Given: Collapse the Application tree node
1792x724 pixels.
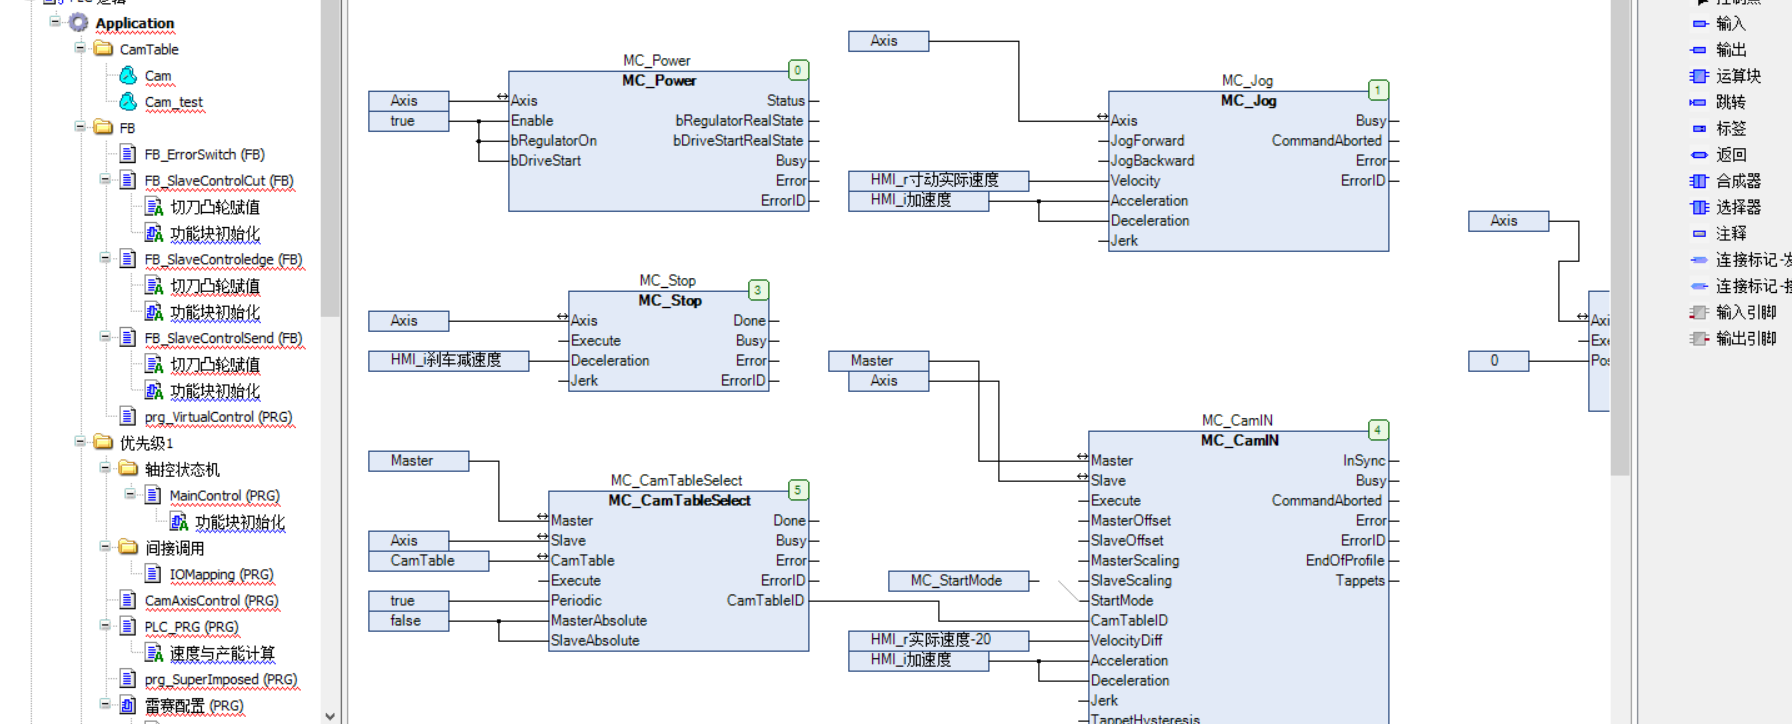Looking at the screenshot, I should [55, 21].
